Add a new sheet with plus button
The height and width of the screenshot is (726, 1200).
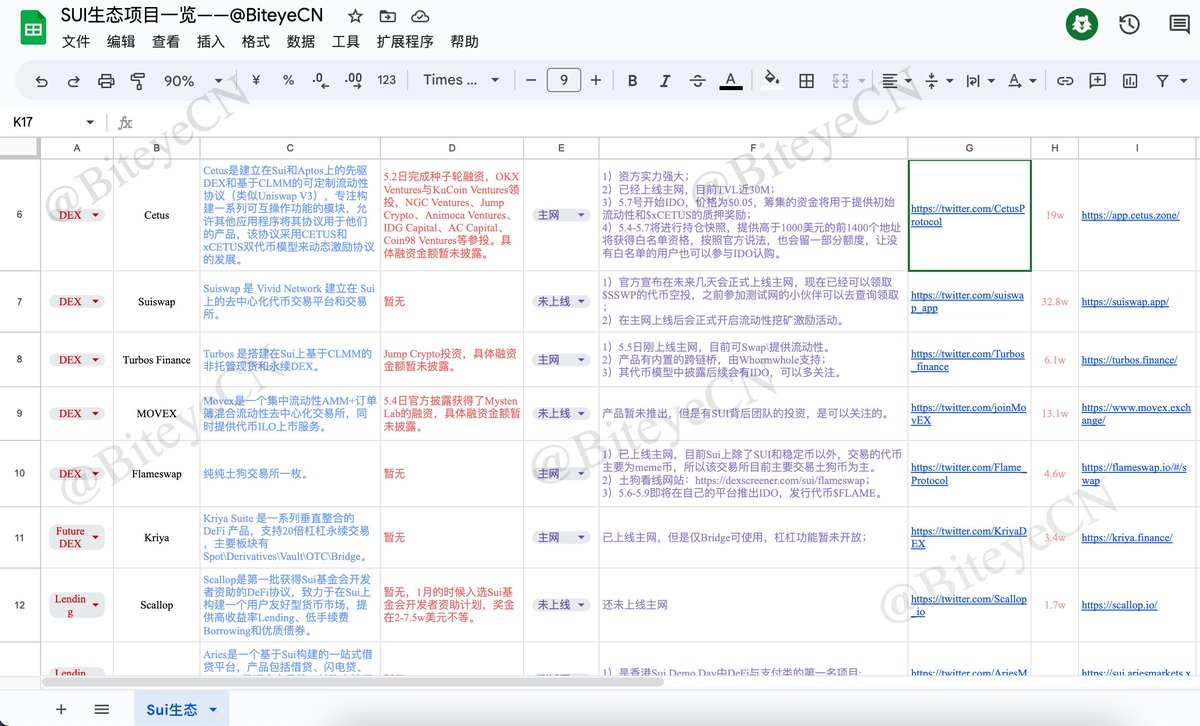pyautogui.click(x=61, y=709)
